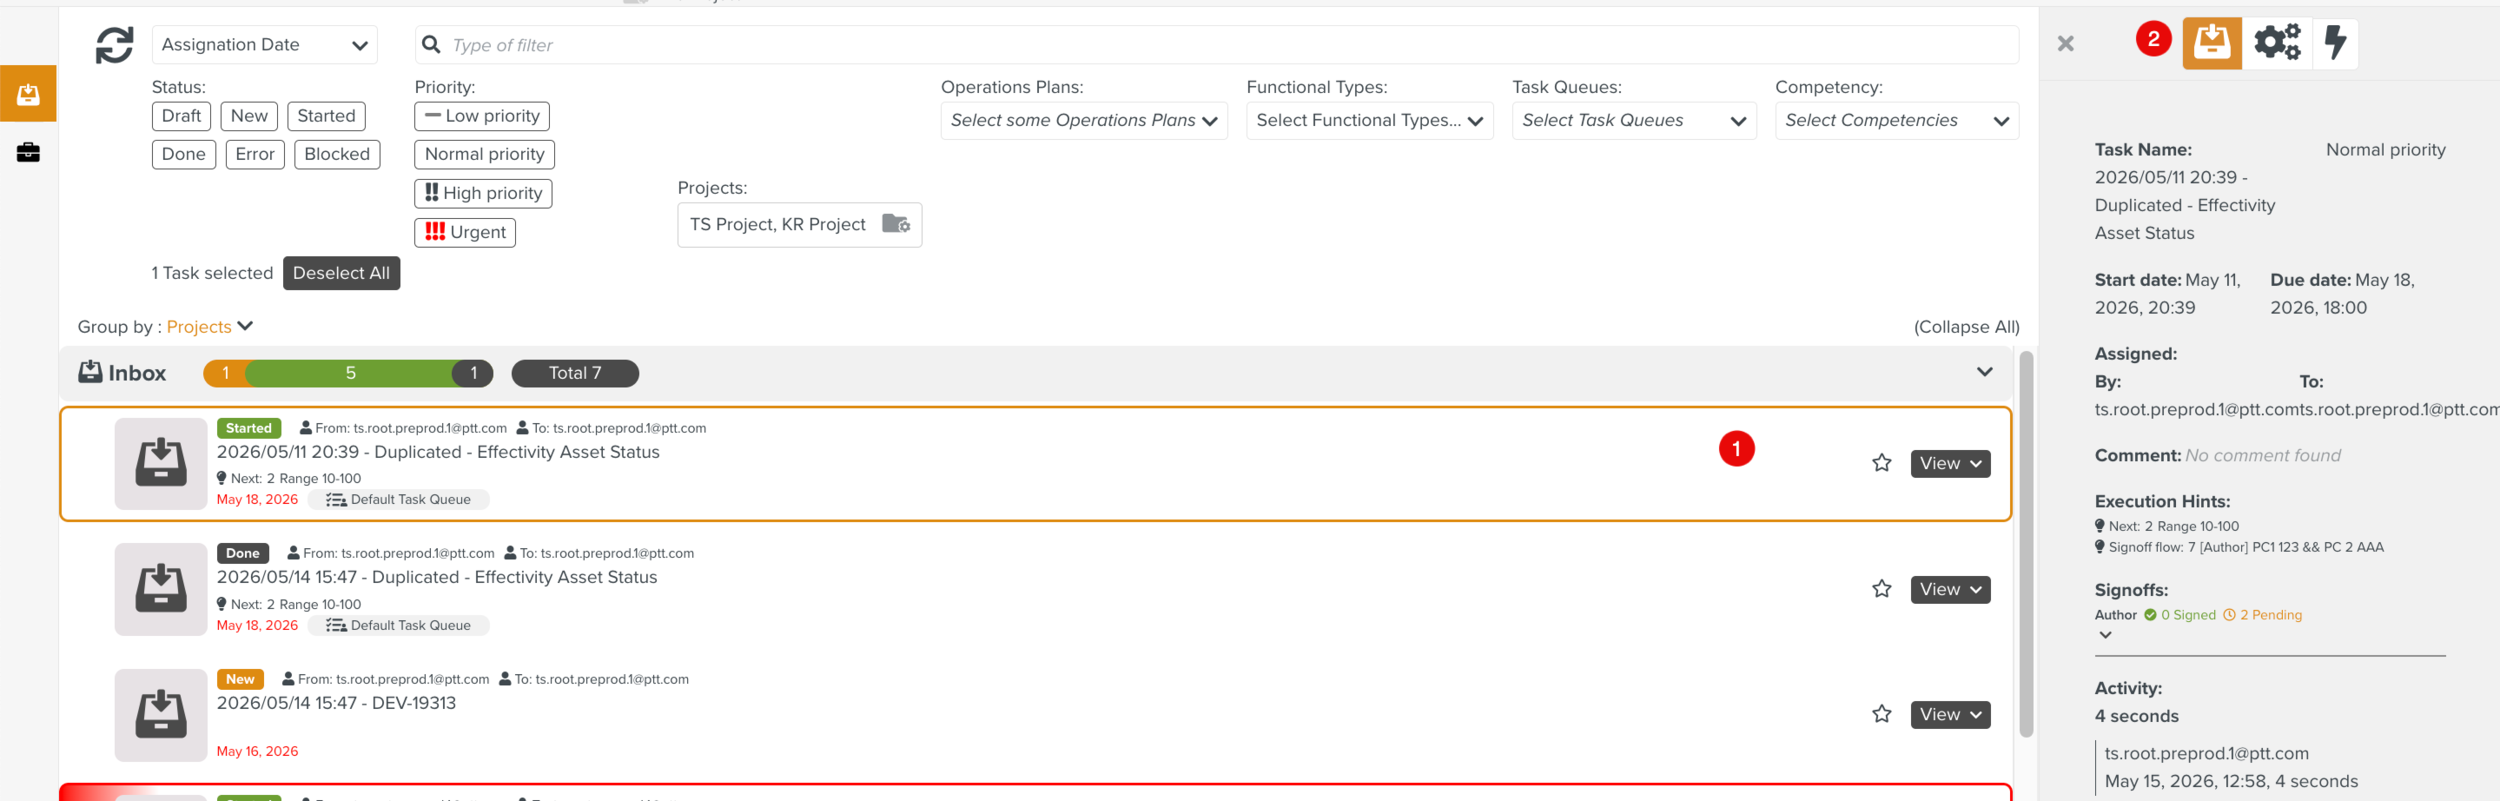Click the orange progress segment showing 1
This screenshot has width=2500, height=801.
225,373
